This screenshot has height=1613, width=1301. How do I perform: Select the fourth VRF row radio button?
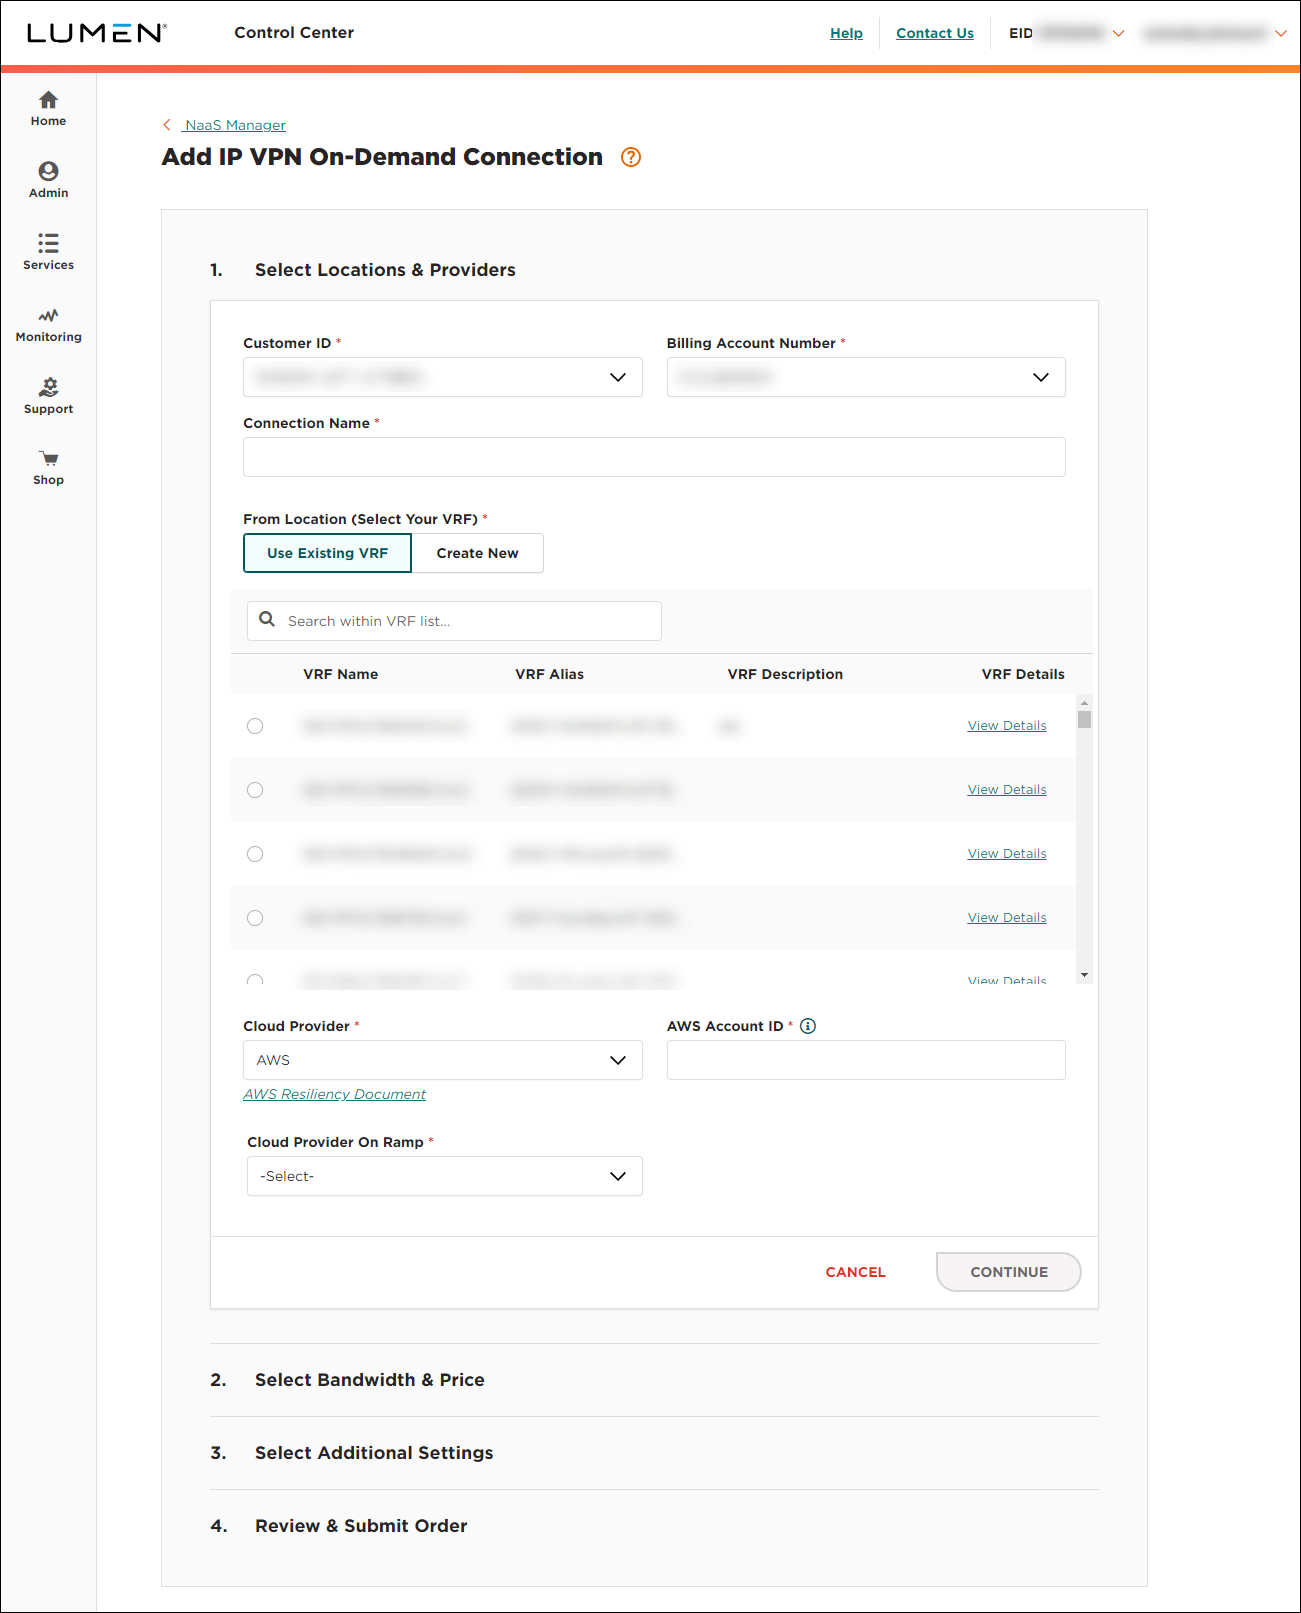click(x=255, y=918)
